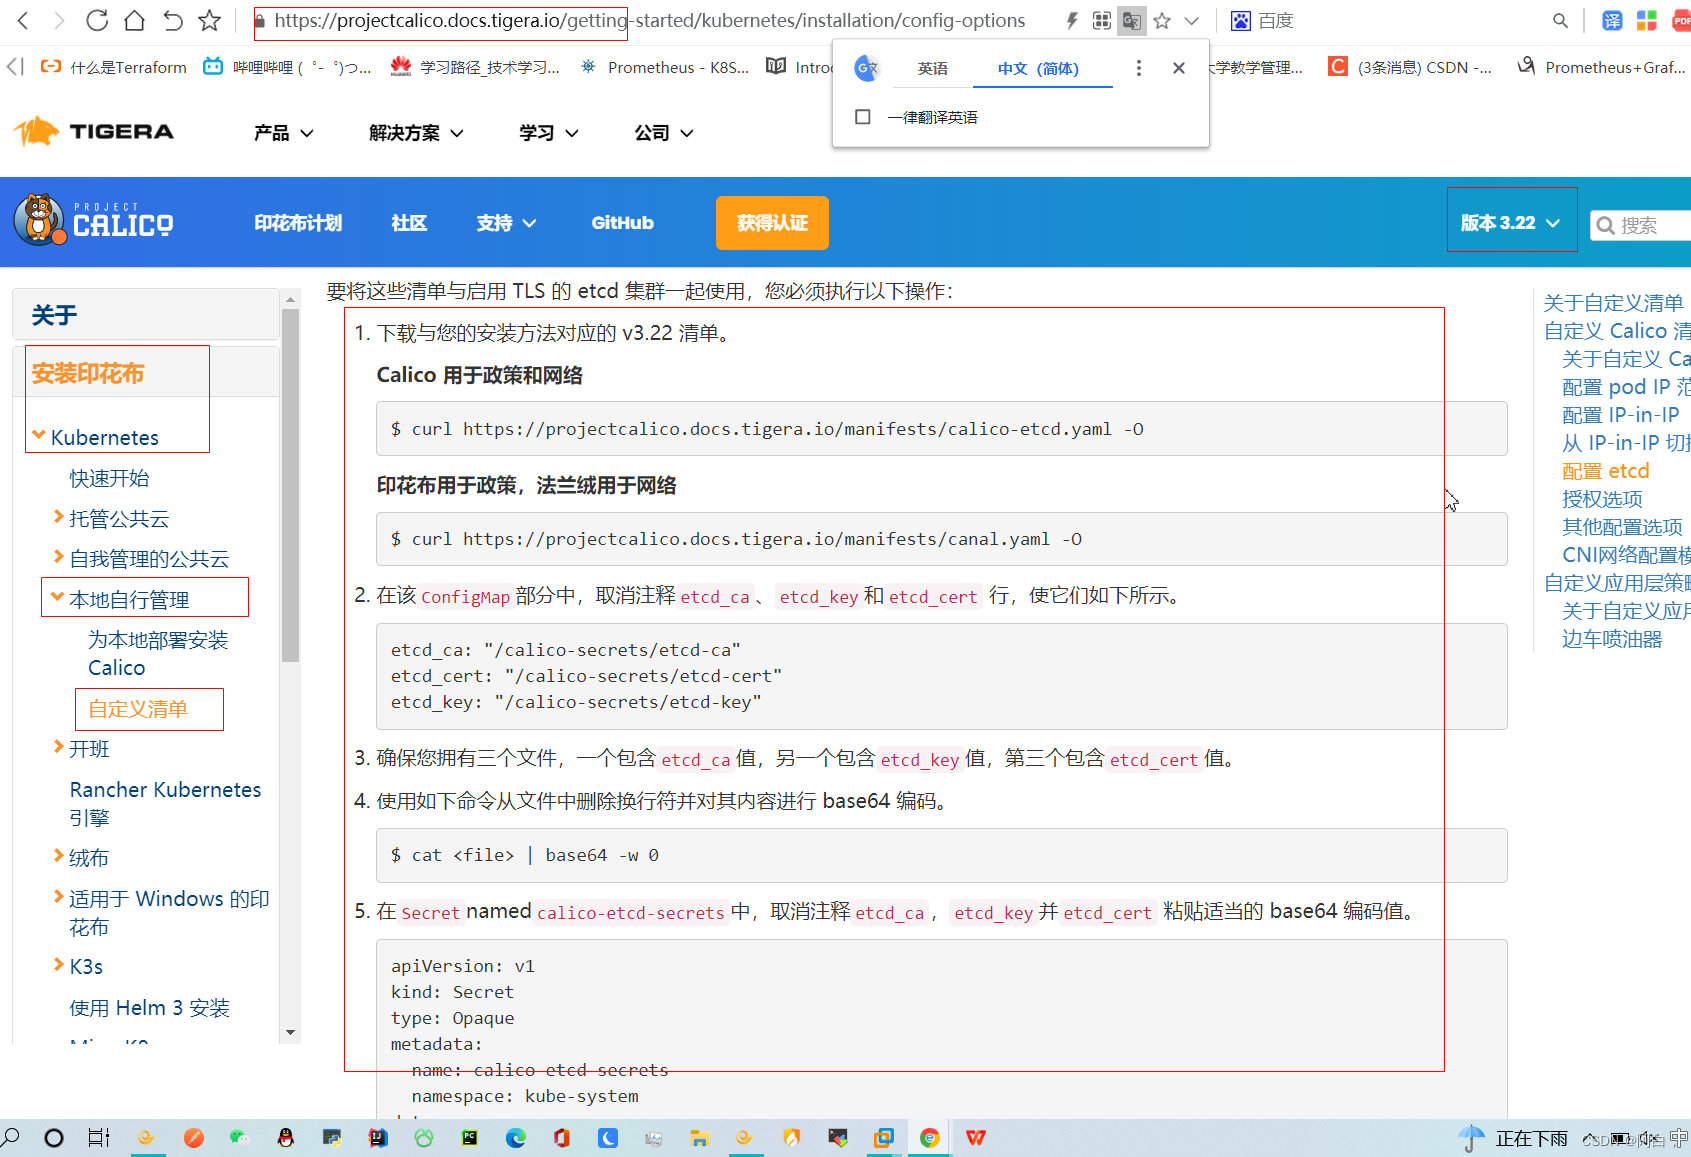Reload the page with the refresh icon

97,20
